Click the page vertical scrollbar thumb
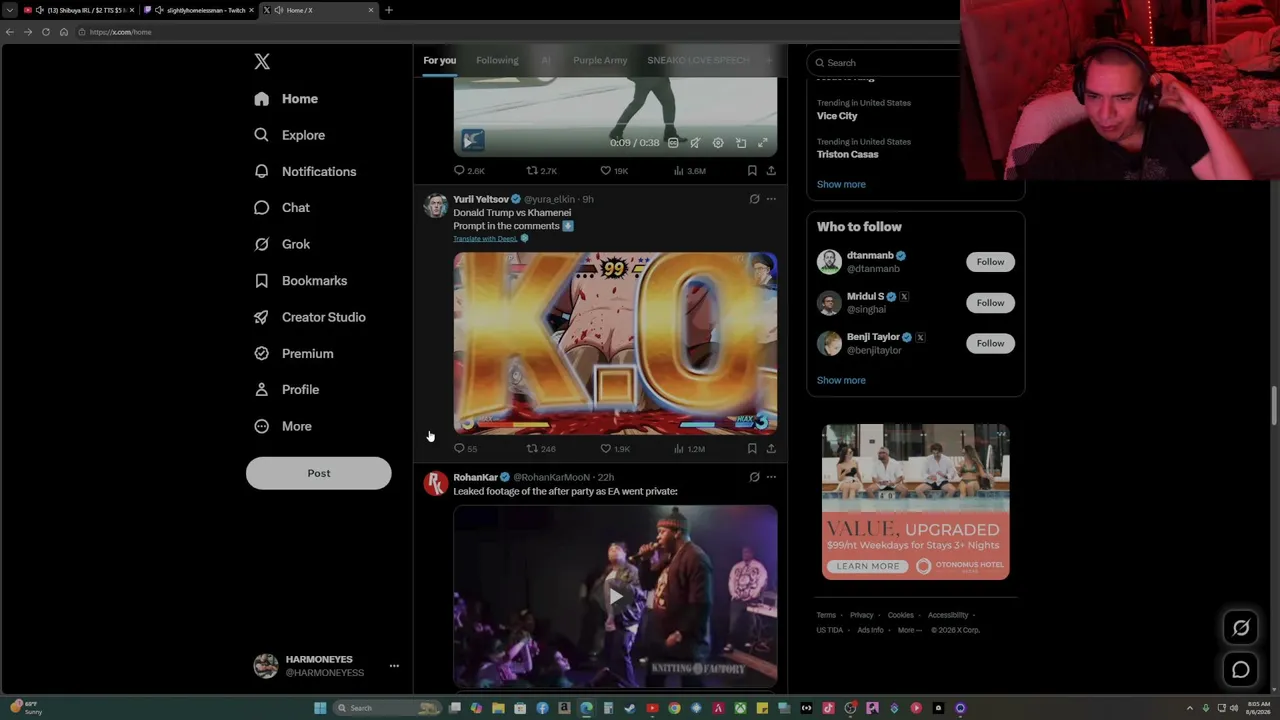The height and width of the screenshot is (720, 1280). pos(1274,406)
